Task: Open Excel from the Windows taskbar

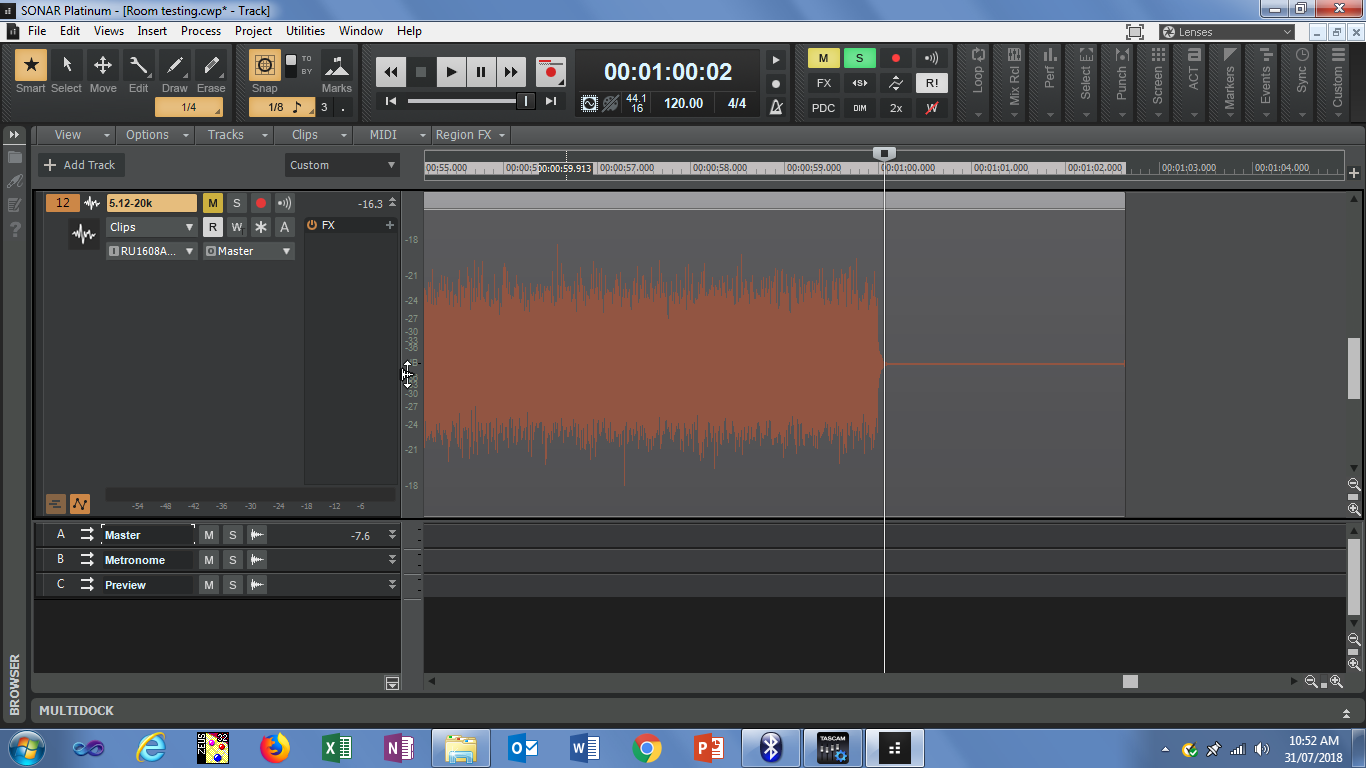Action: [337, 747]
